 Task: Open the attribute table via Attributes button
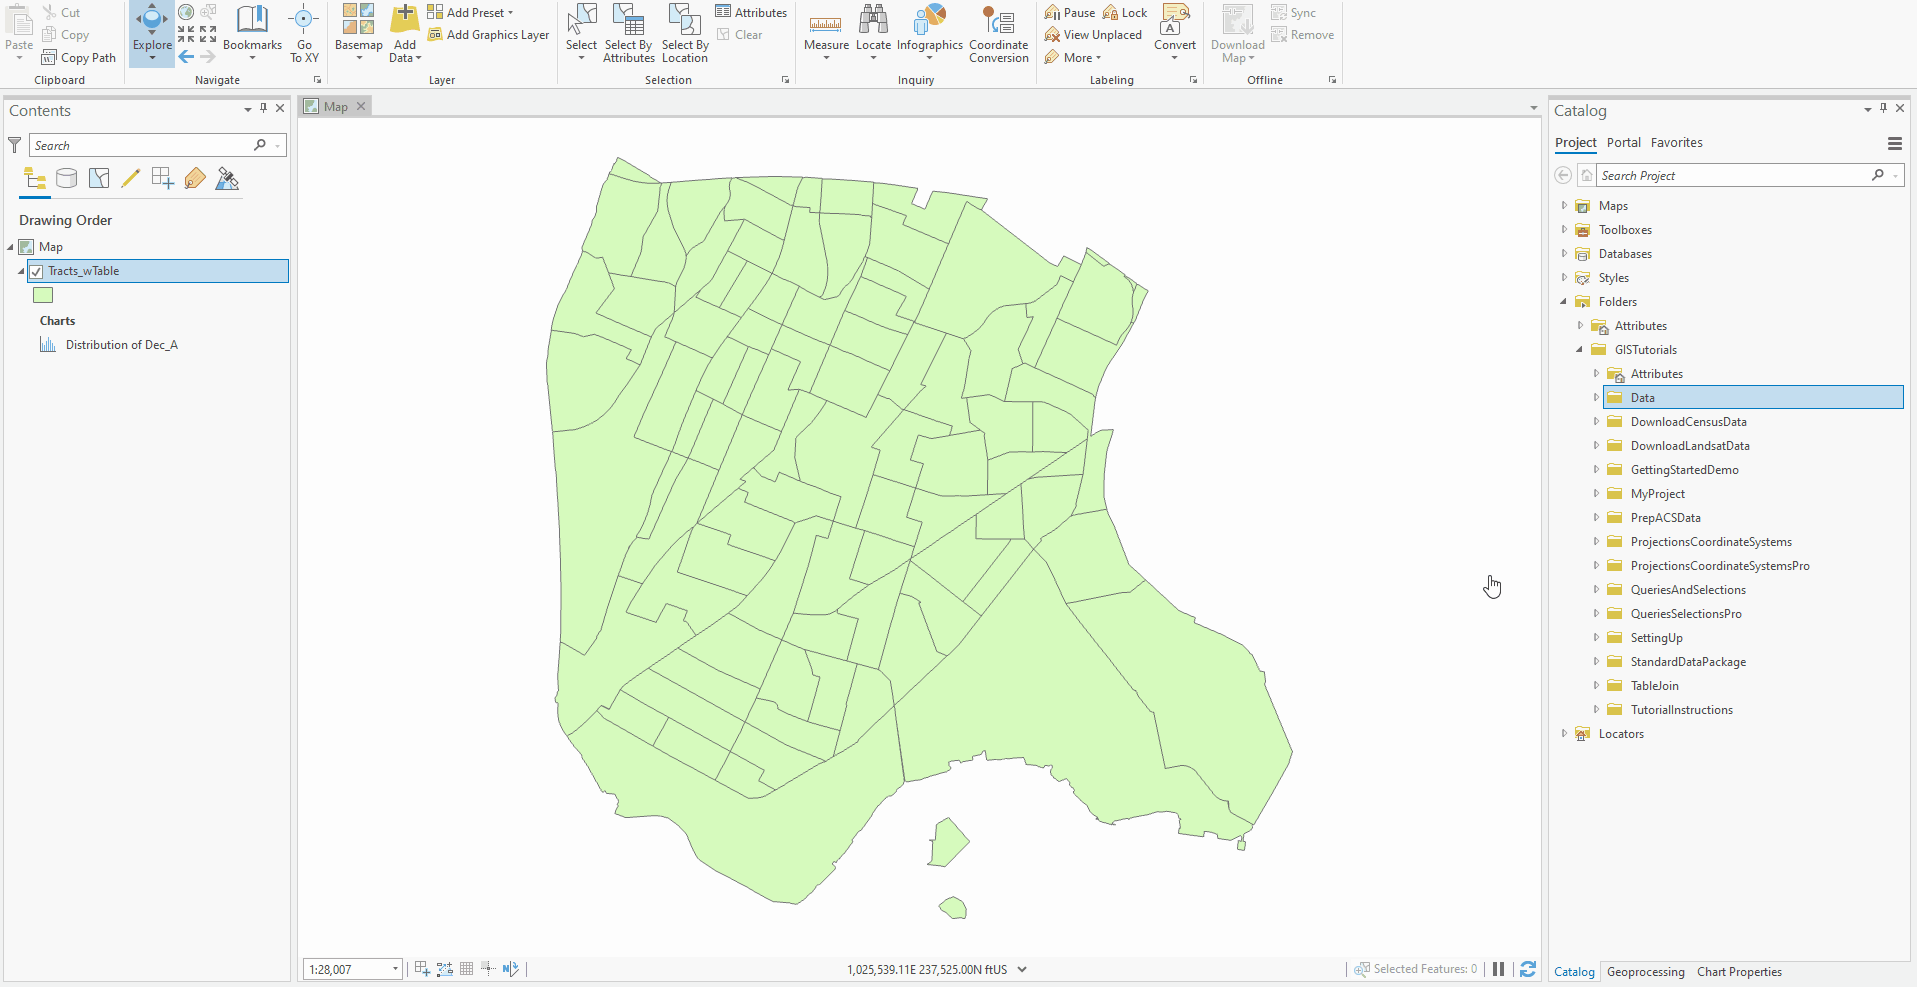pos(751,12)
